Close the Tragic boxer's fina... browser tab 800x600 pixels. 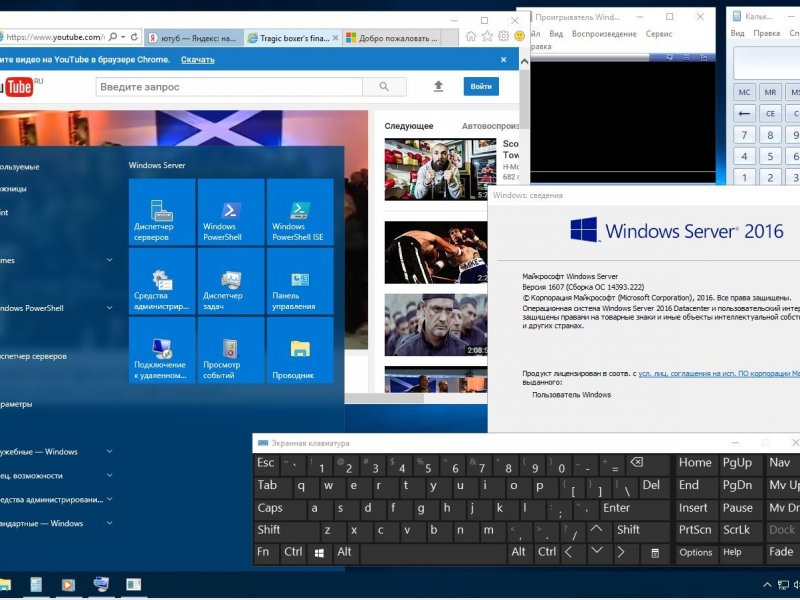(335, 38)
